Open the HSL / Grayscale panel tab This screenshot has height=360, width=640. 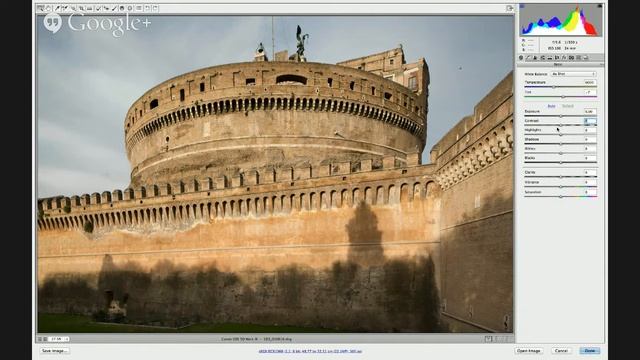542,58
